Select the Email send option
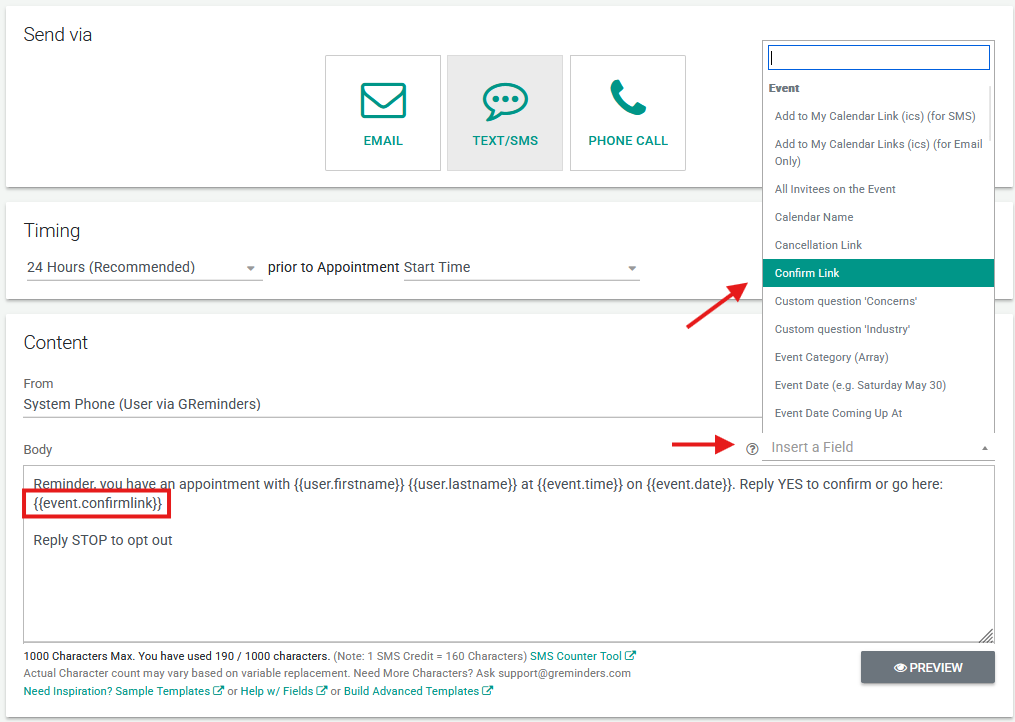 (382, 113)
